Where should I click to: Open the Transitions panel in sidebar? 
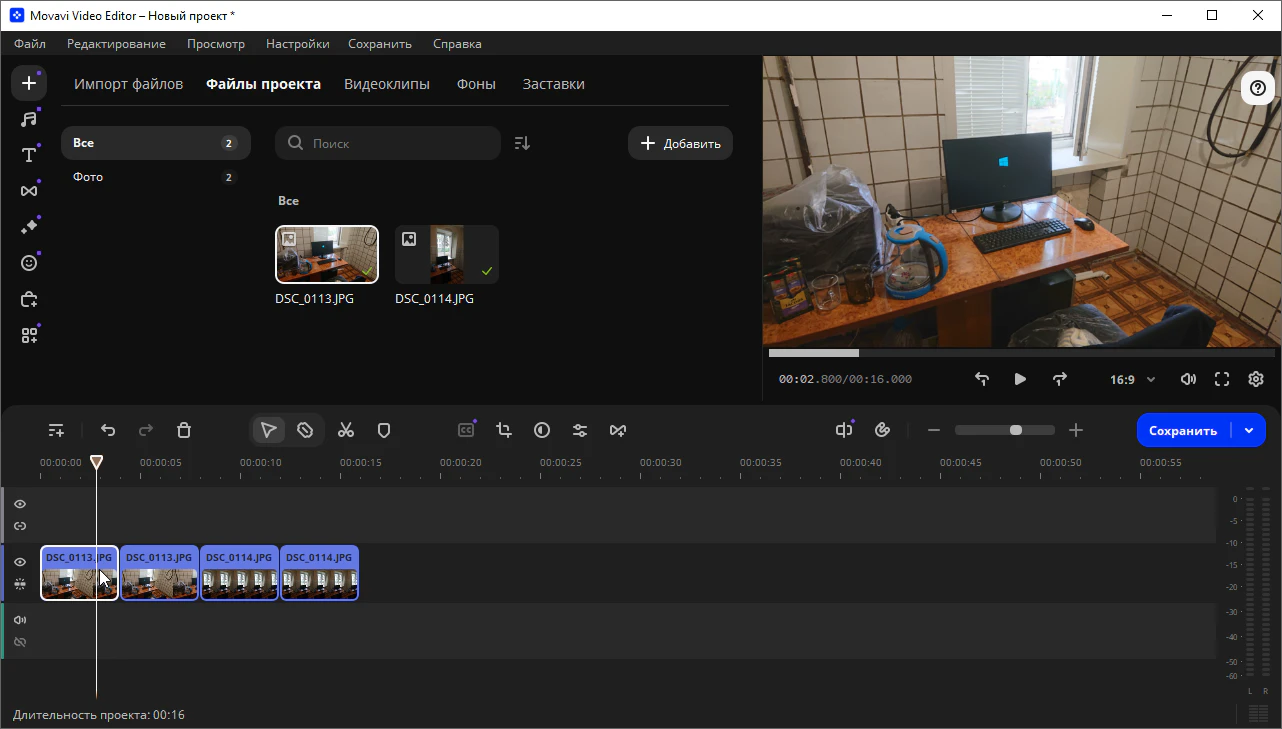tap(29, 191)
